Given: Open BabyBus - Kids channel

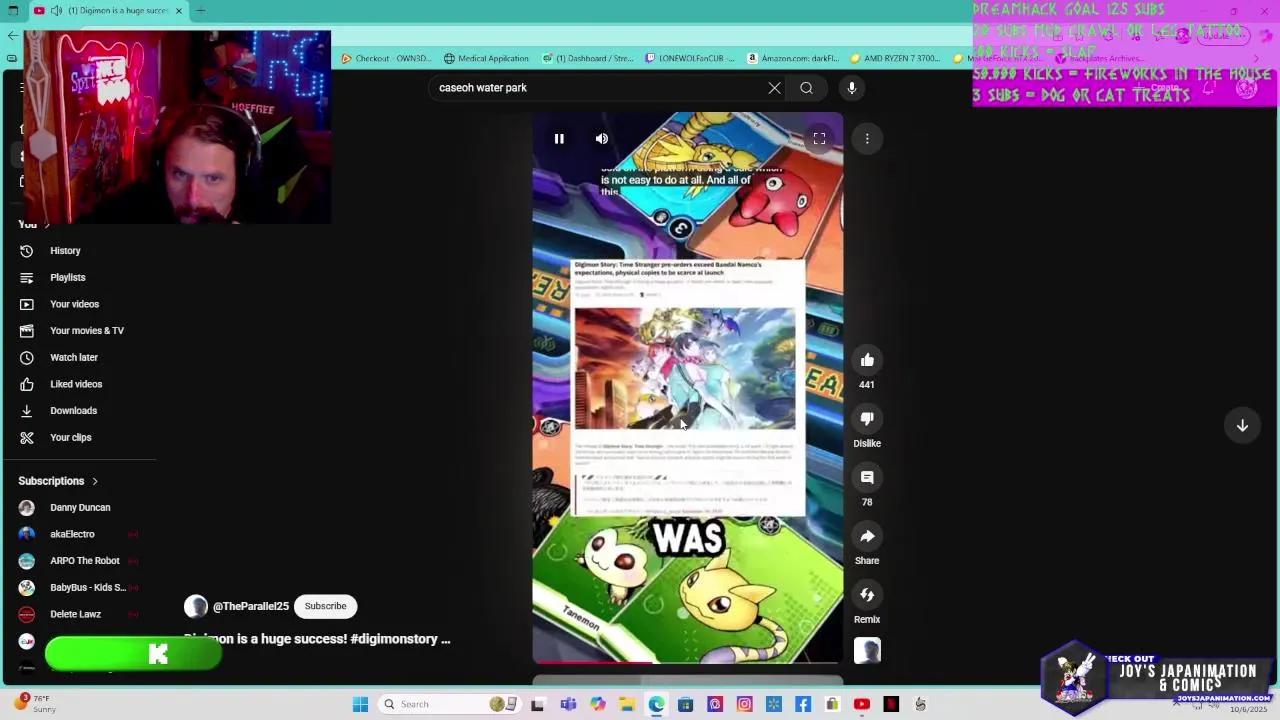Looking at the screenshot, I should (x=87, y=588).
